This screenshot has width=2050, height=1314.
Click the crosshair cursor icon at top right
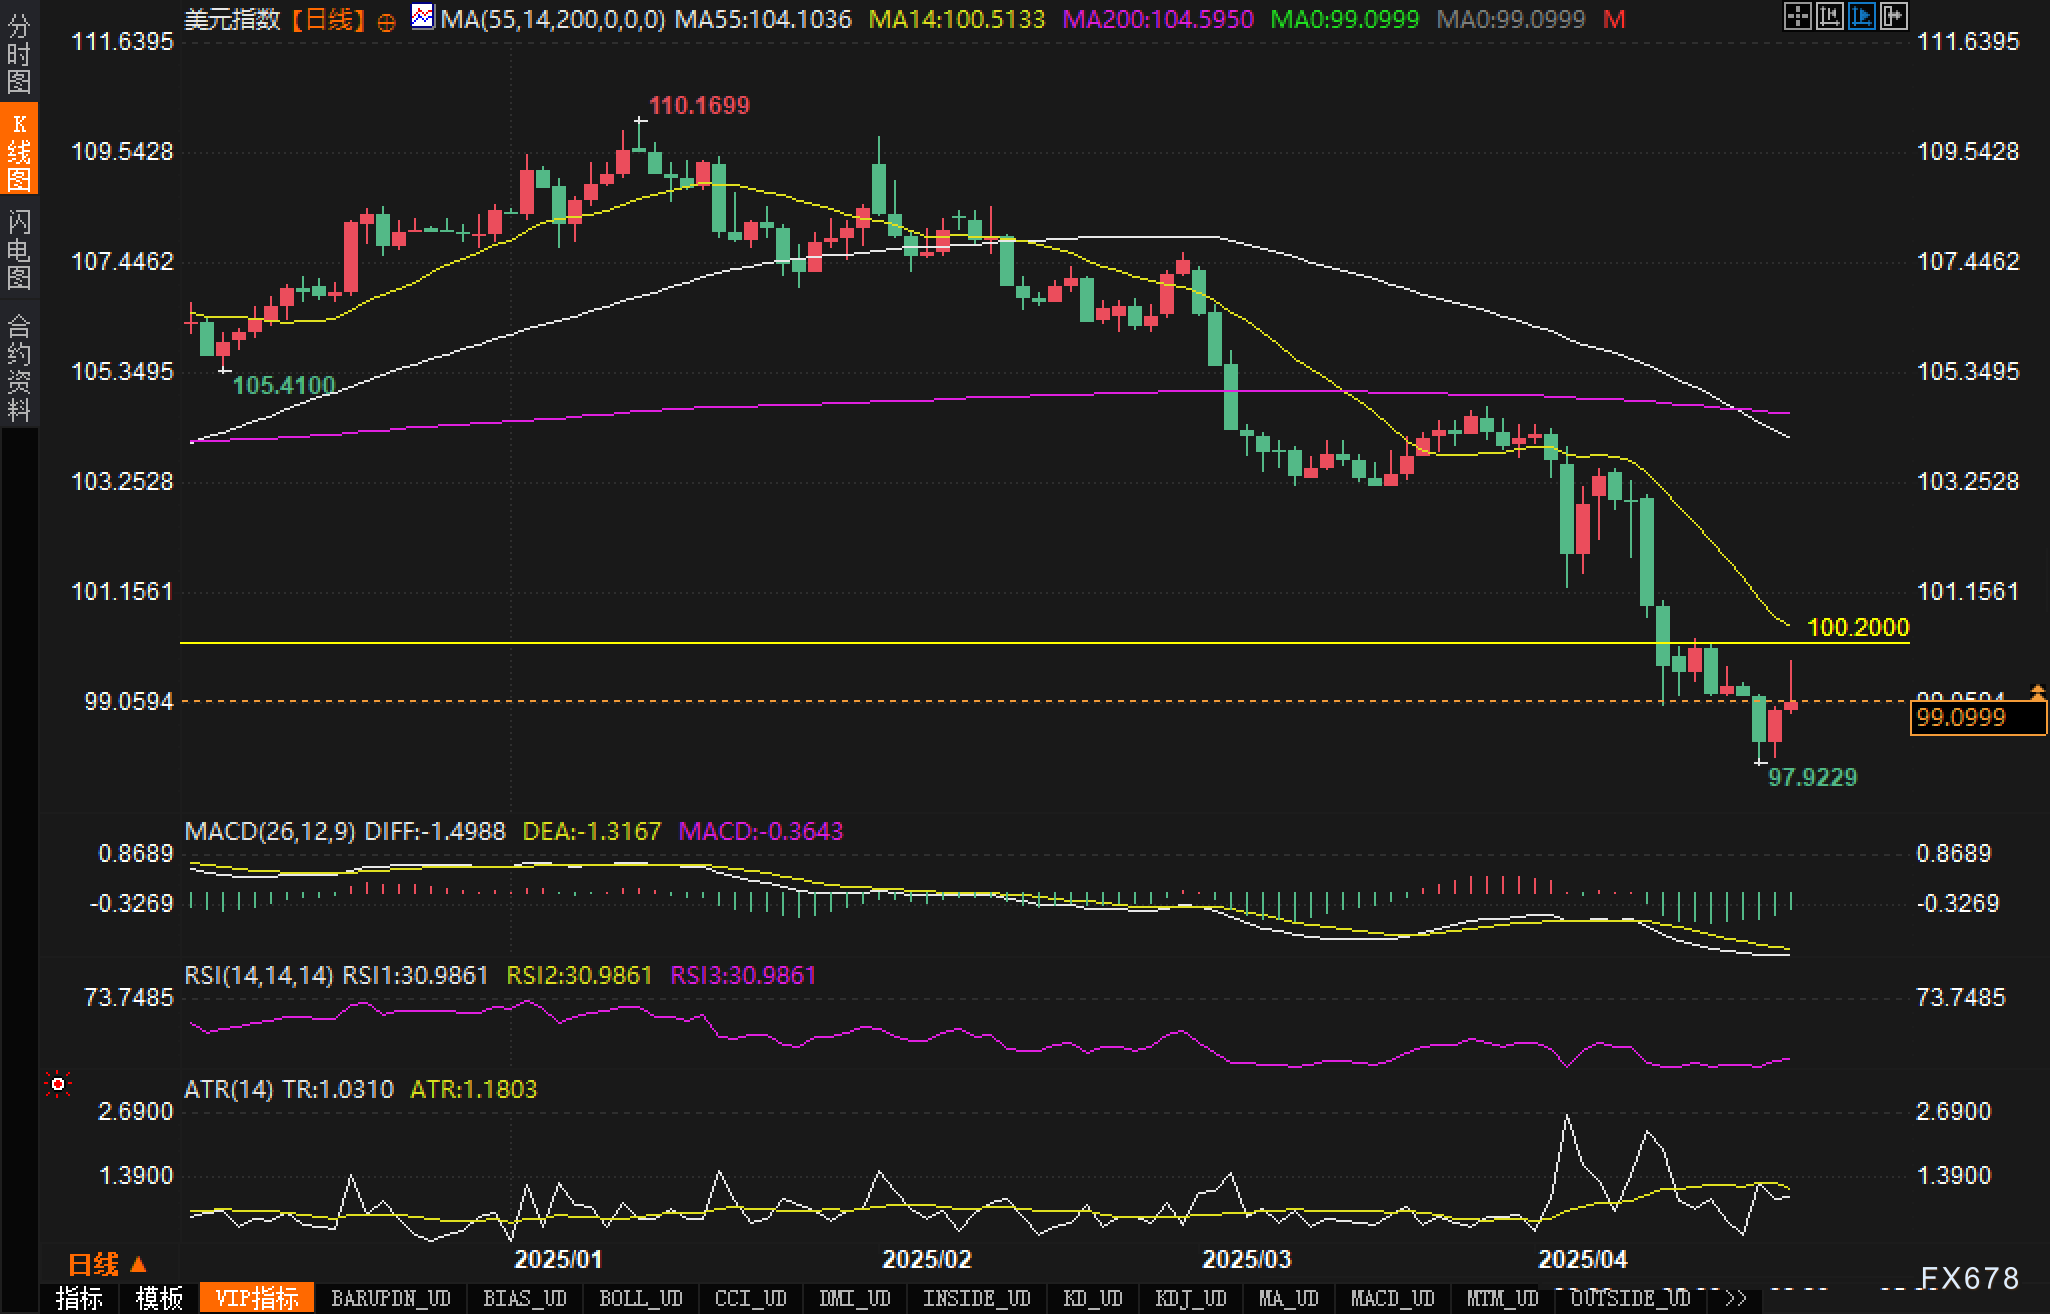point(1797,16)
